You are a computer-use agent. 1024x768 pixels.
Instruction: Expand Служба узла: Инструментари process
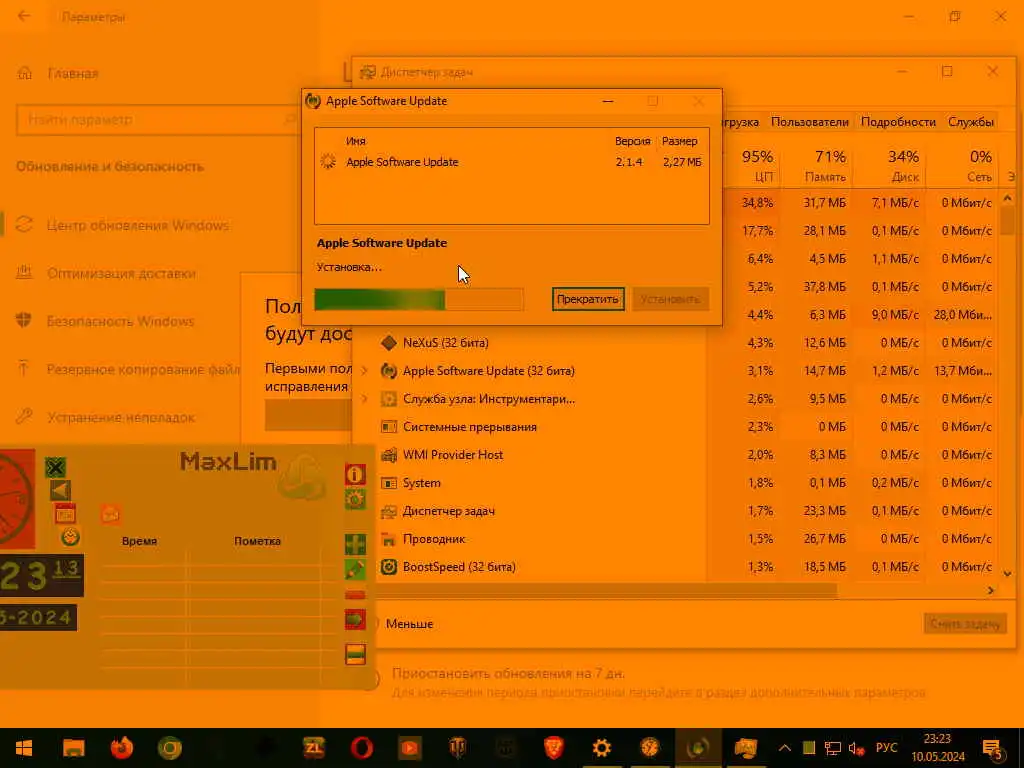pyautogui.click(x=364, y=399)
